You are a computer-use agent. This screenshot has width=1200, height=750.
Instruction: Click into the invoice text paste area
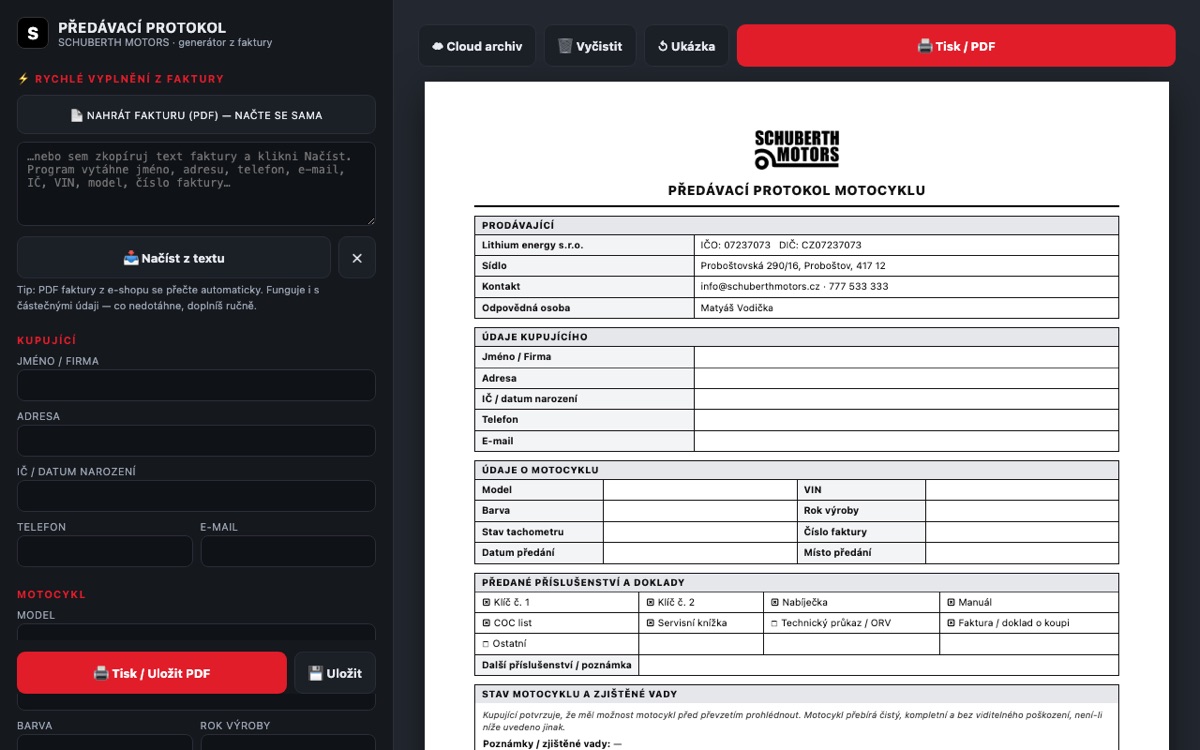point(196,184)
